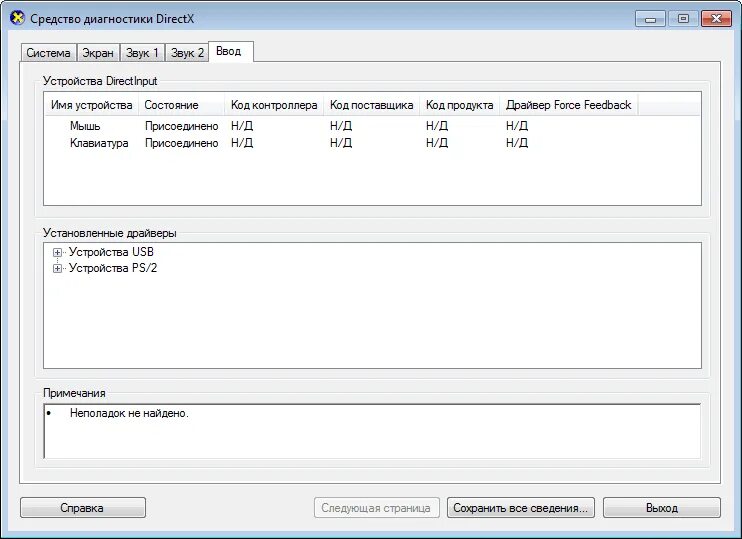Click the Имя устройства column header

click(91, 105)
